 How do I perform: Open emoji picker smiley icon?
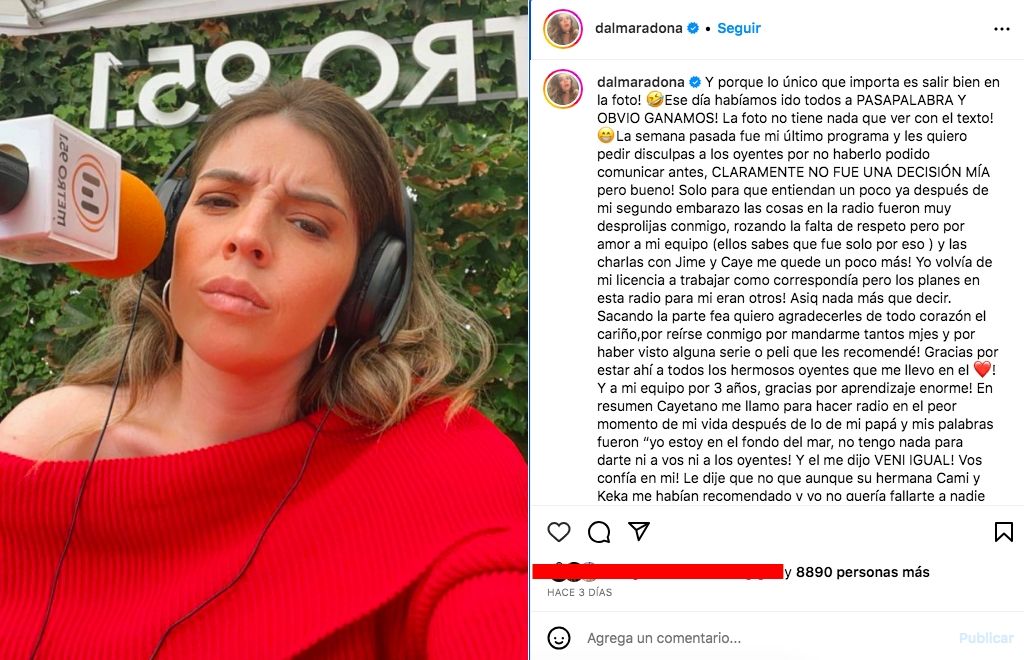pos(559,638)
